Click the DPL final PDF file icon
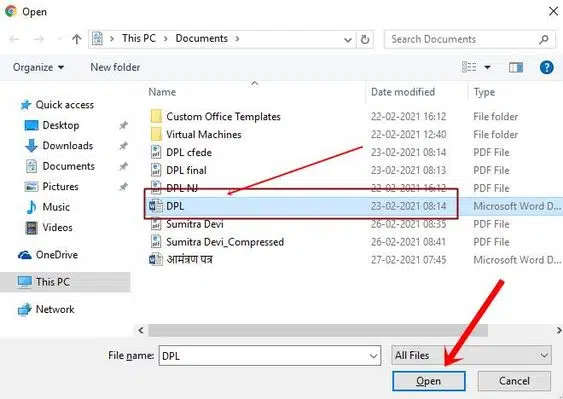The width and height of the screenshot is (563, 399). pos(156,170)
